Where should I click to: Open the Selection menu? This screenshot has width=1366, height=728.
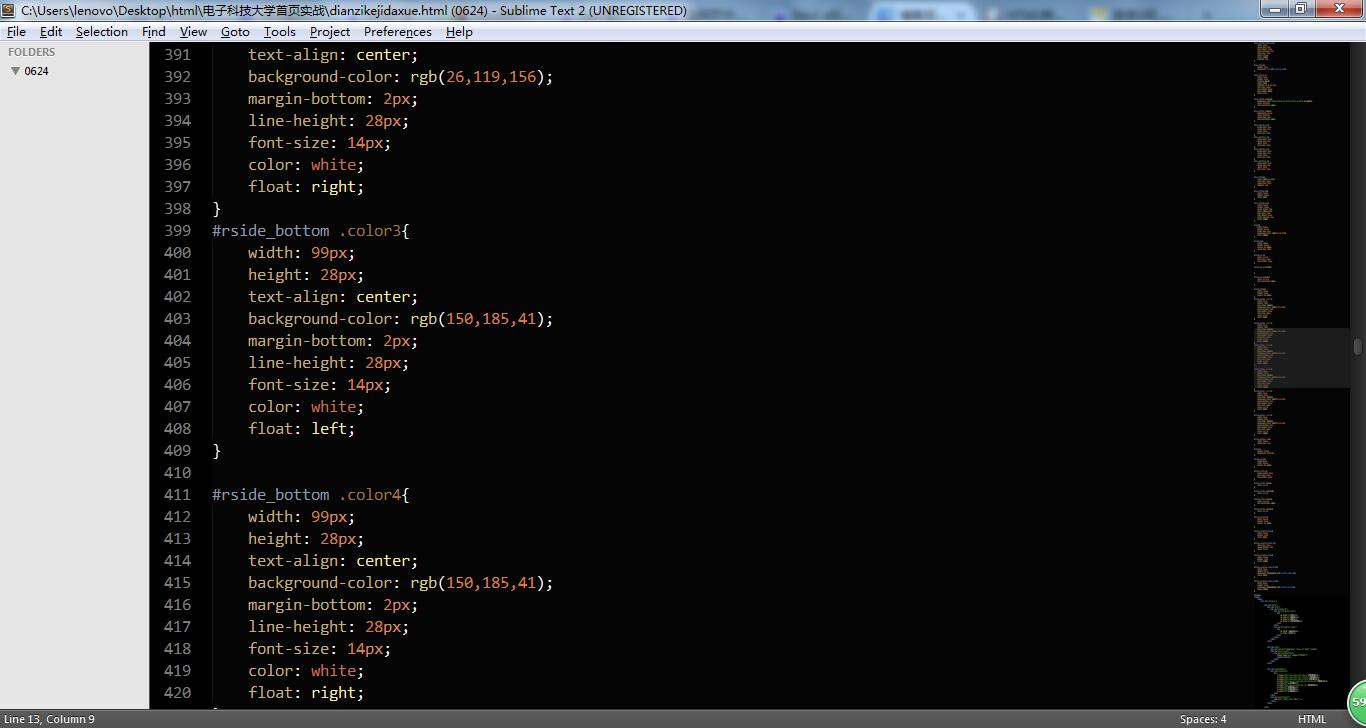102,32
